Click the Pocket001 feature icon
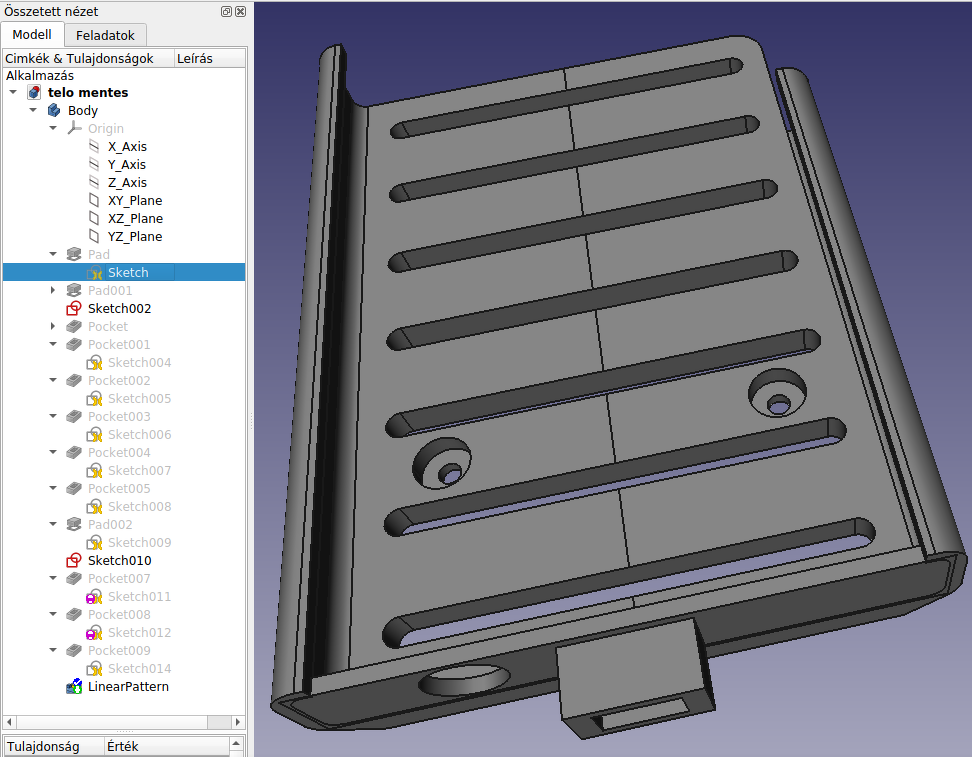This screenshot has height=757, width=972. [74, 344]
